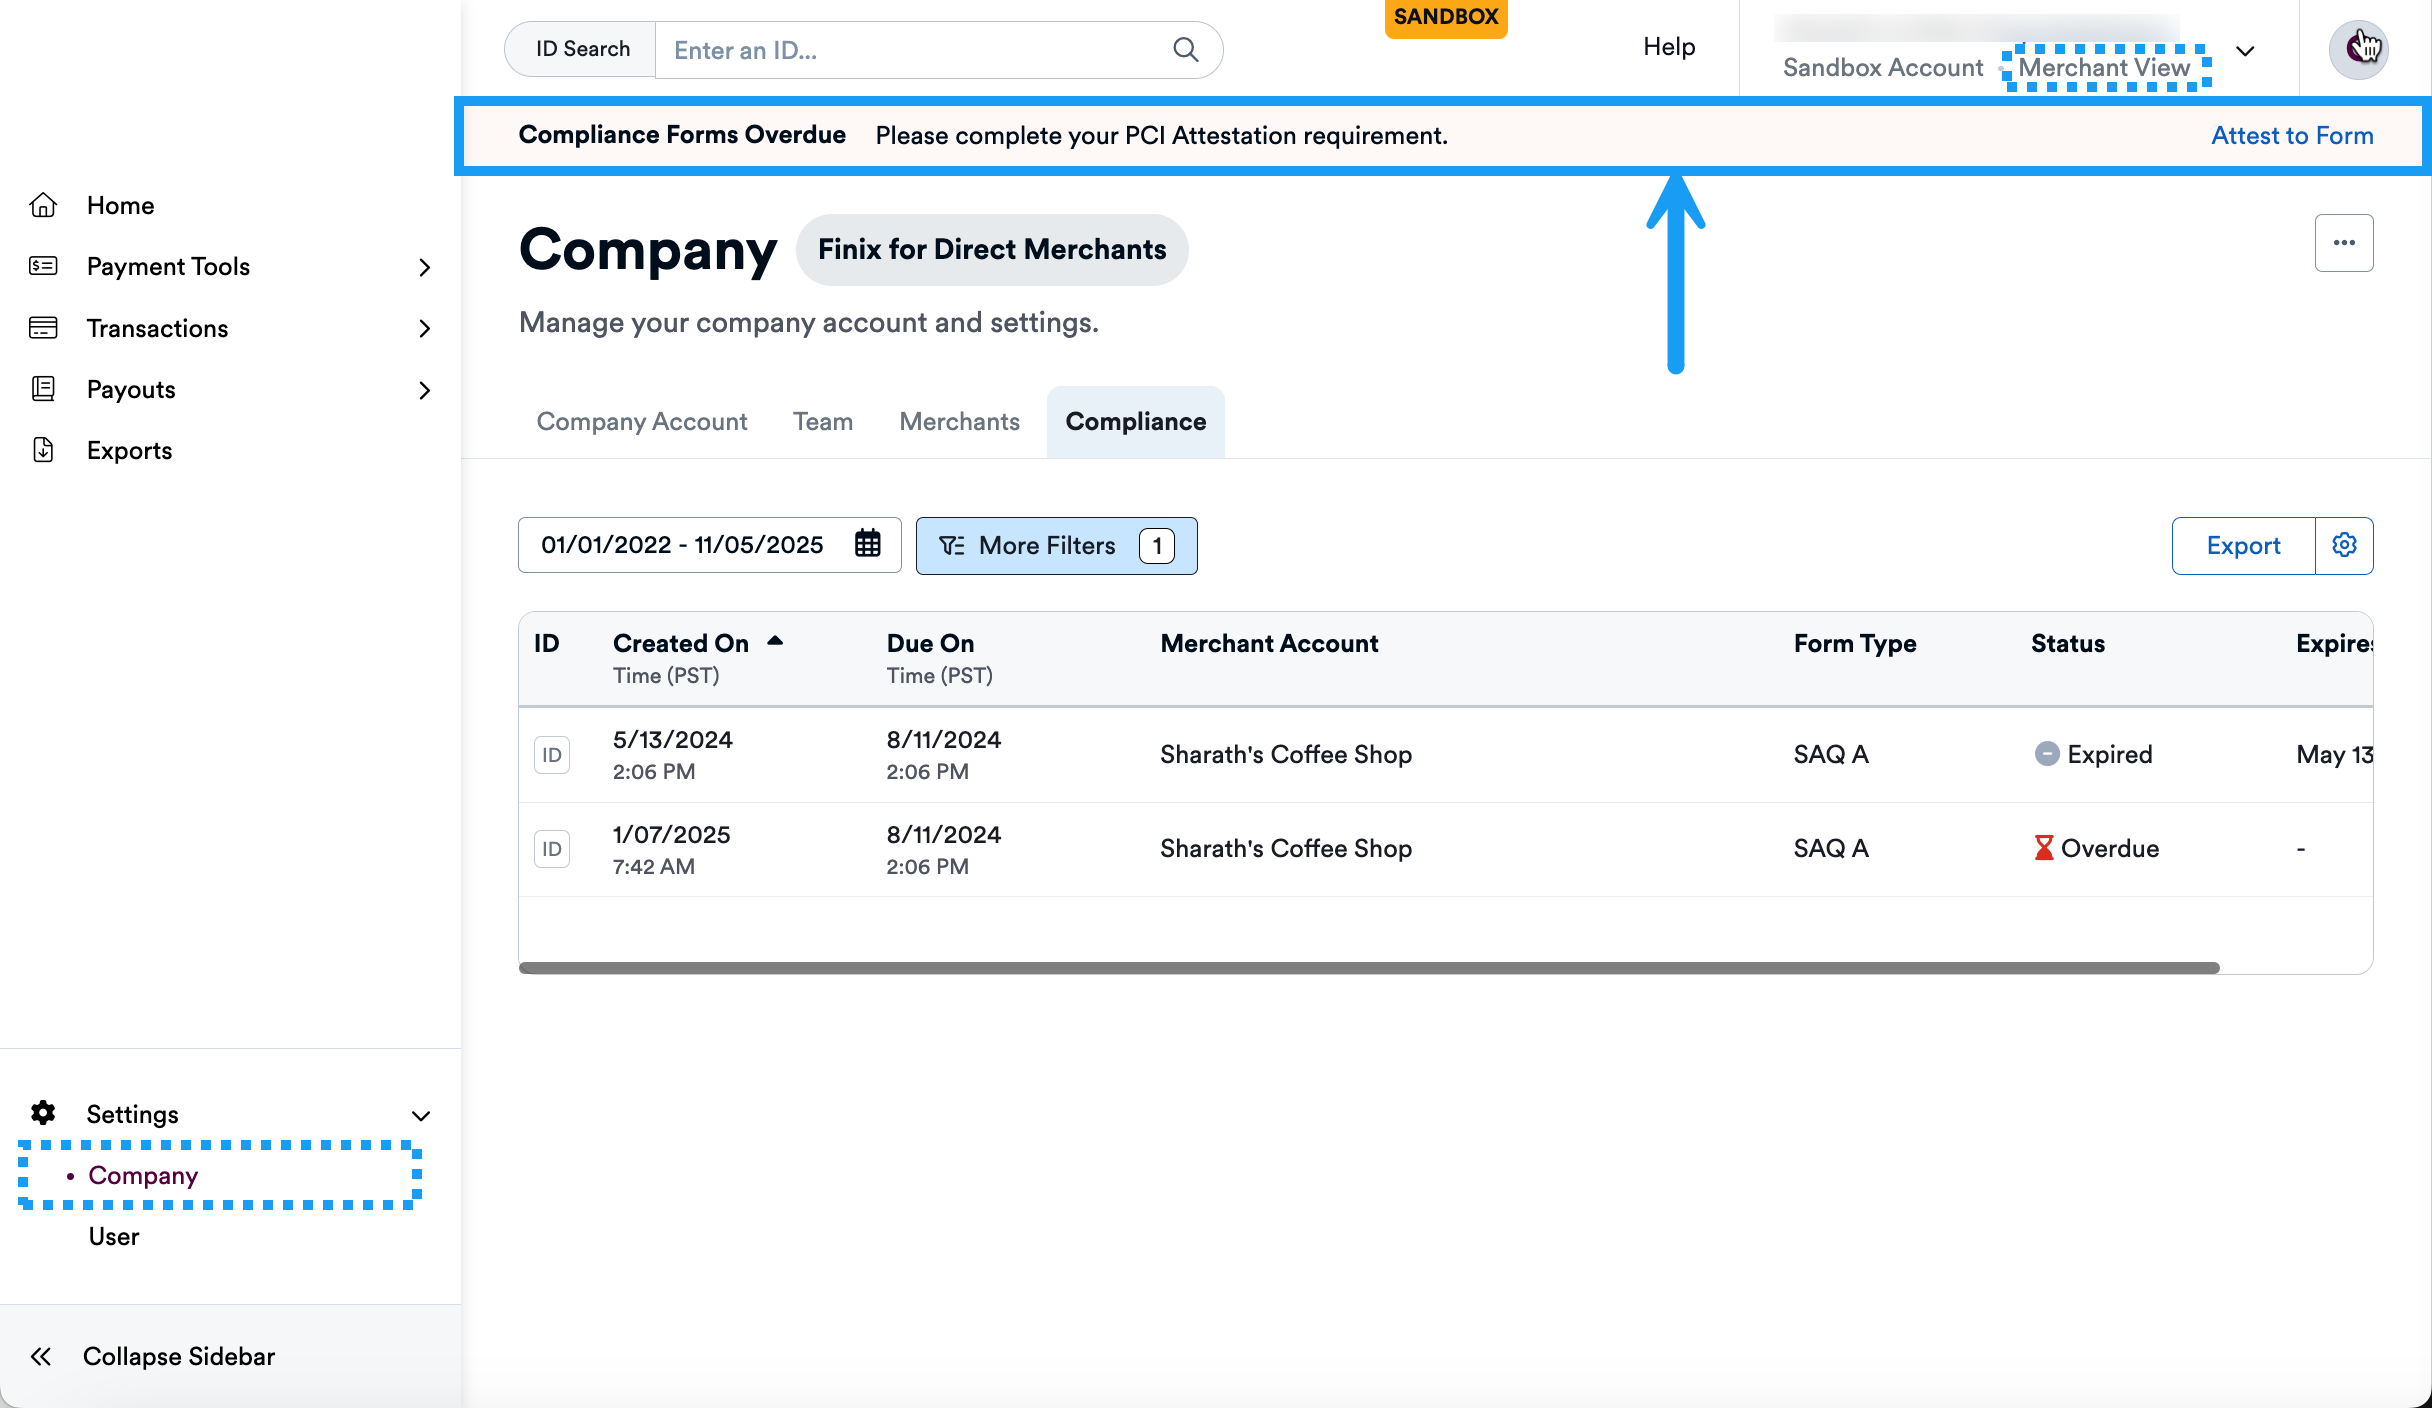
Task: Click the Attest to Form link
Action: pyautogui.click(x=2291, y=135)
